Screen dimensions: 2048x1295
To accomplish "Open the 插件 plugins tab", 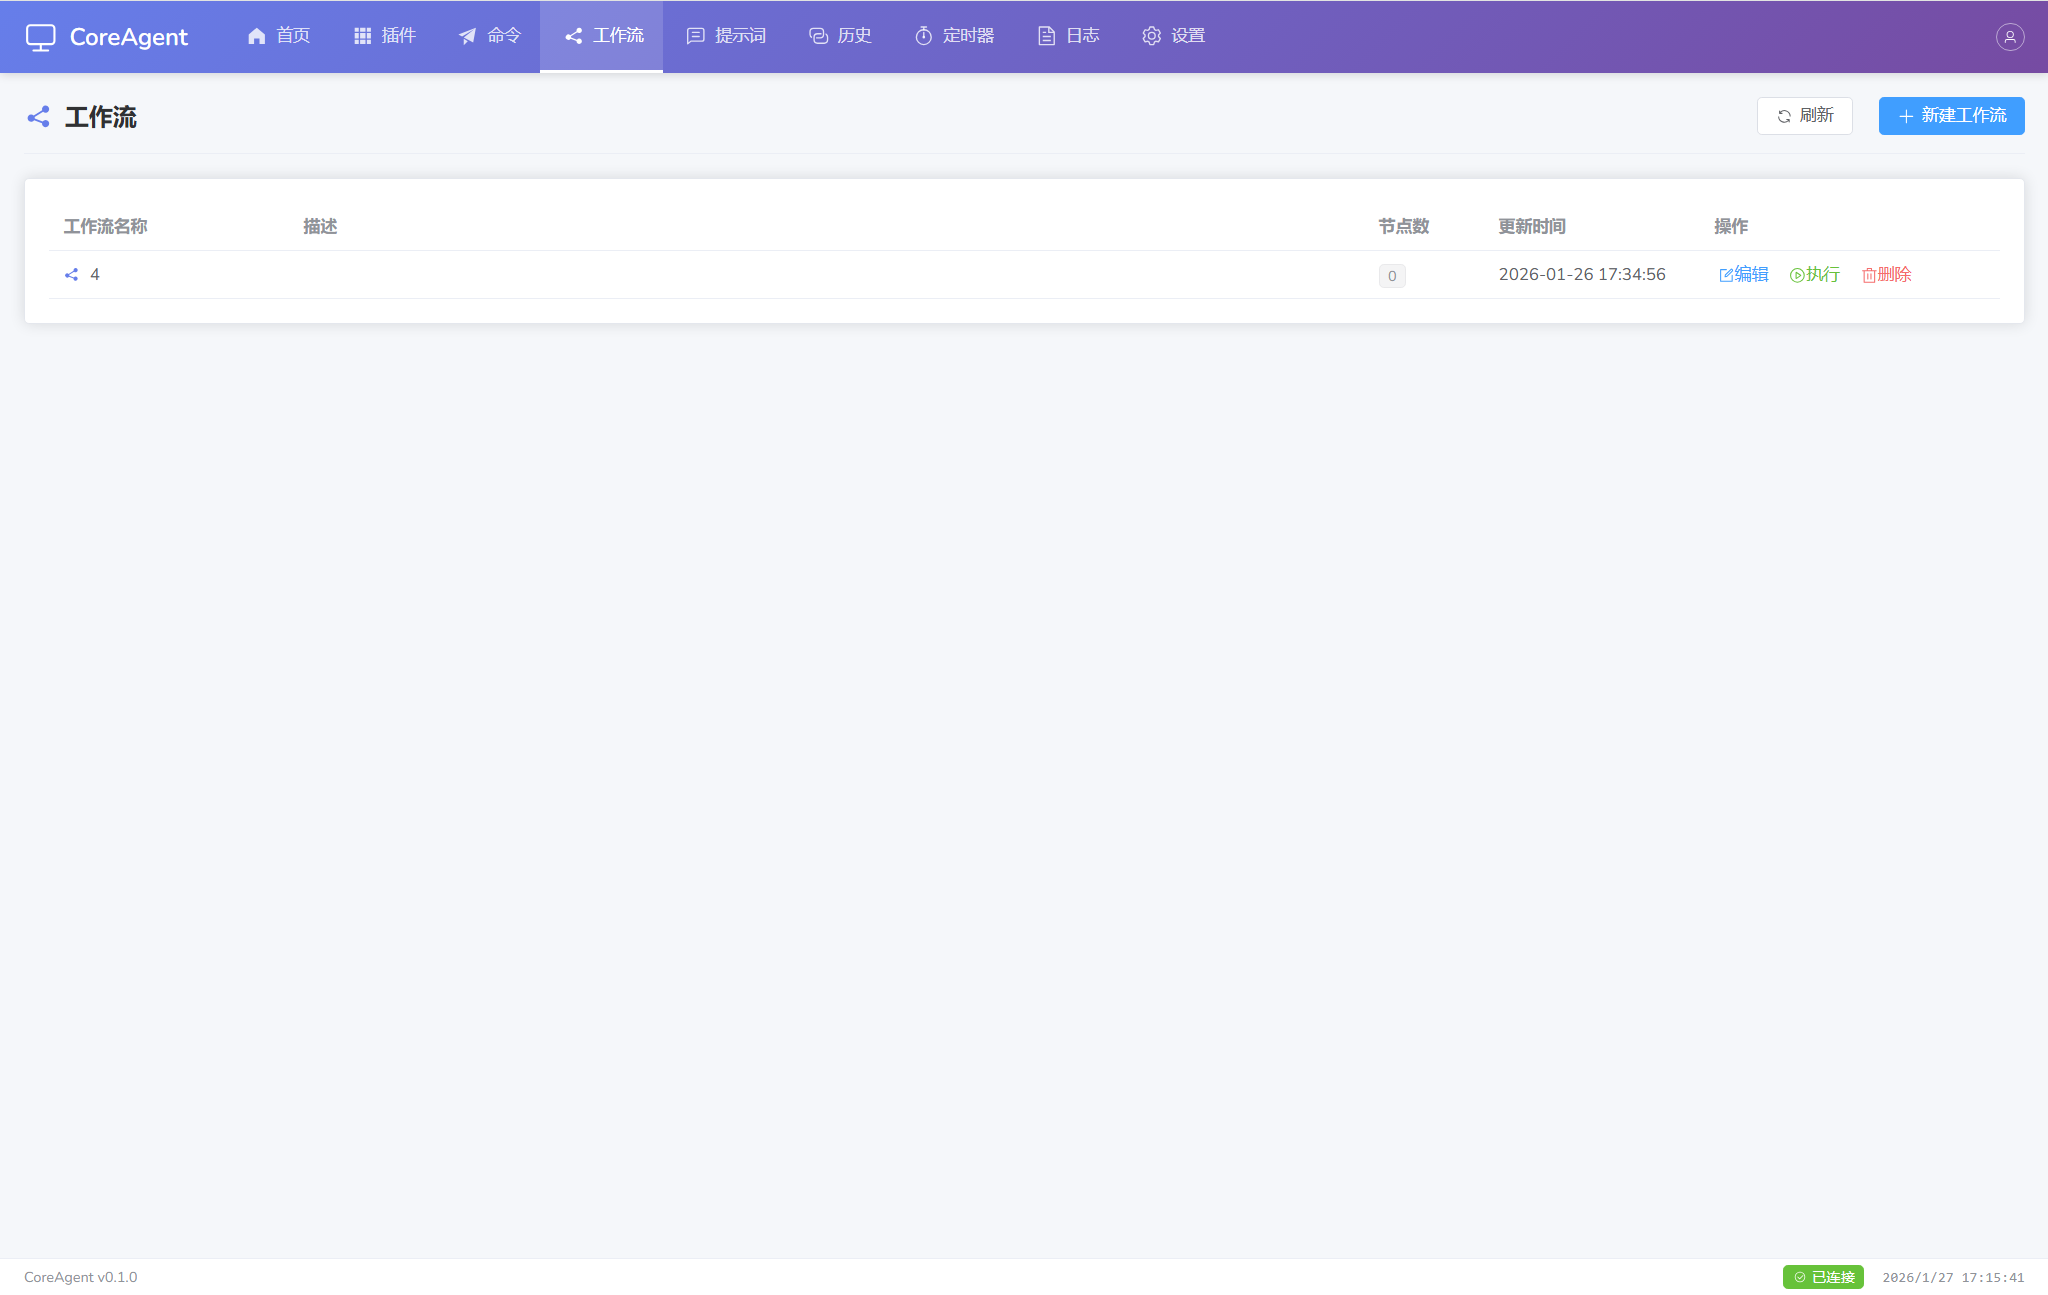I will pos(385,36).
